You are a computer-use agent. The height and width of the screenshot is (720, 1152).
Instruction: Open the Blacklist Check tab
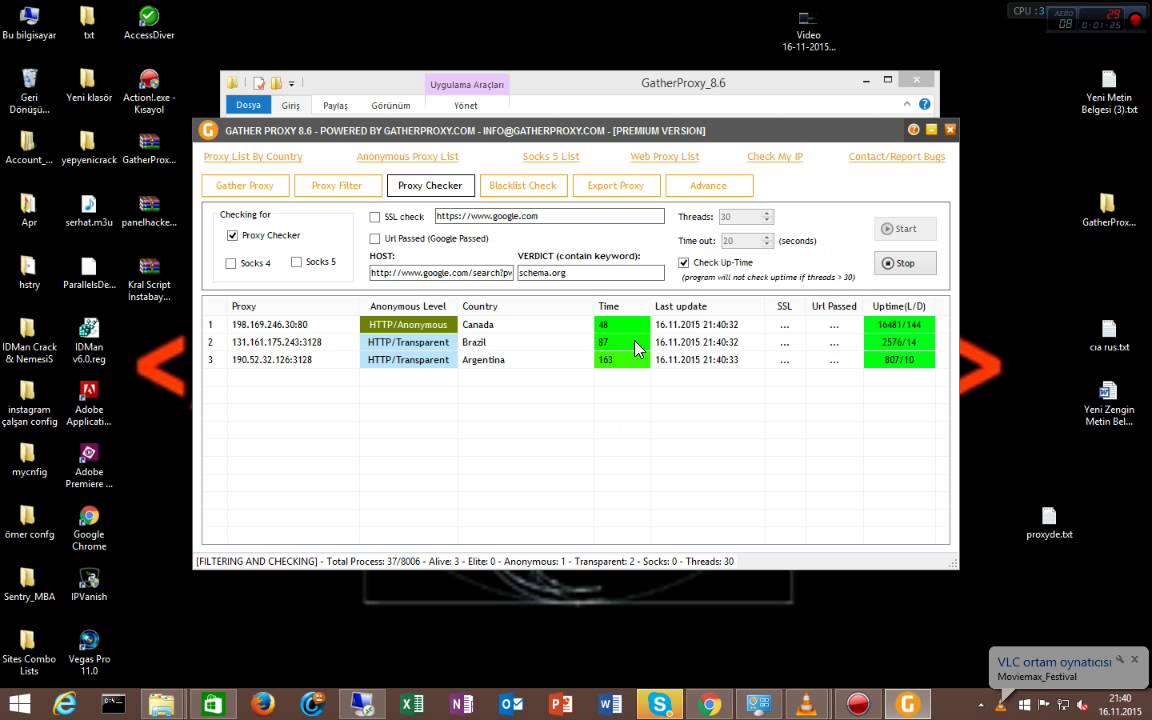click(x=523, y=185)
